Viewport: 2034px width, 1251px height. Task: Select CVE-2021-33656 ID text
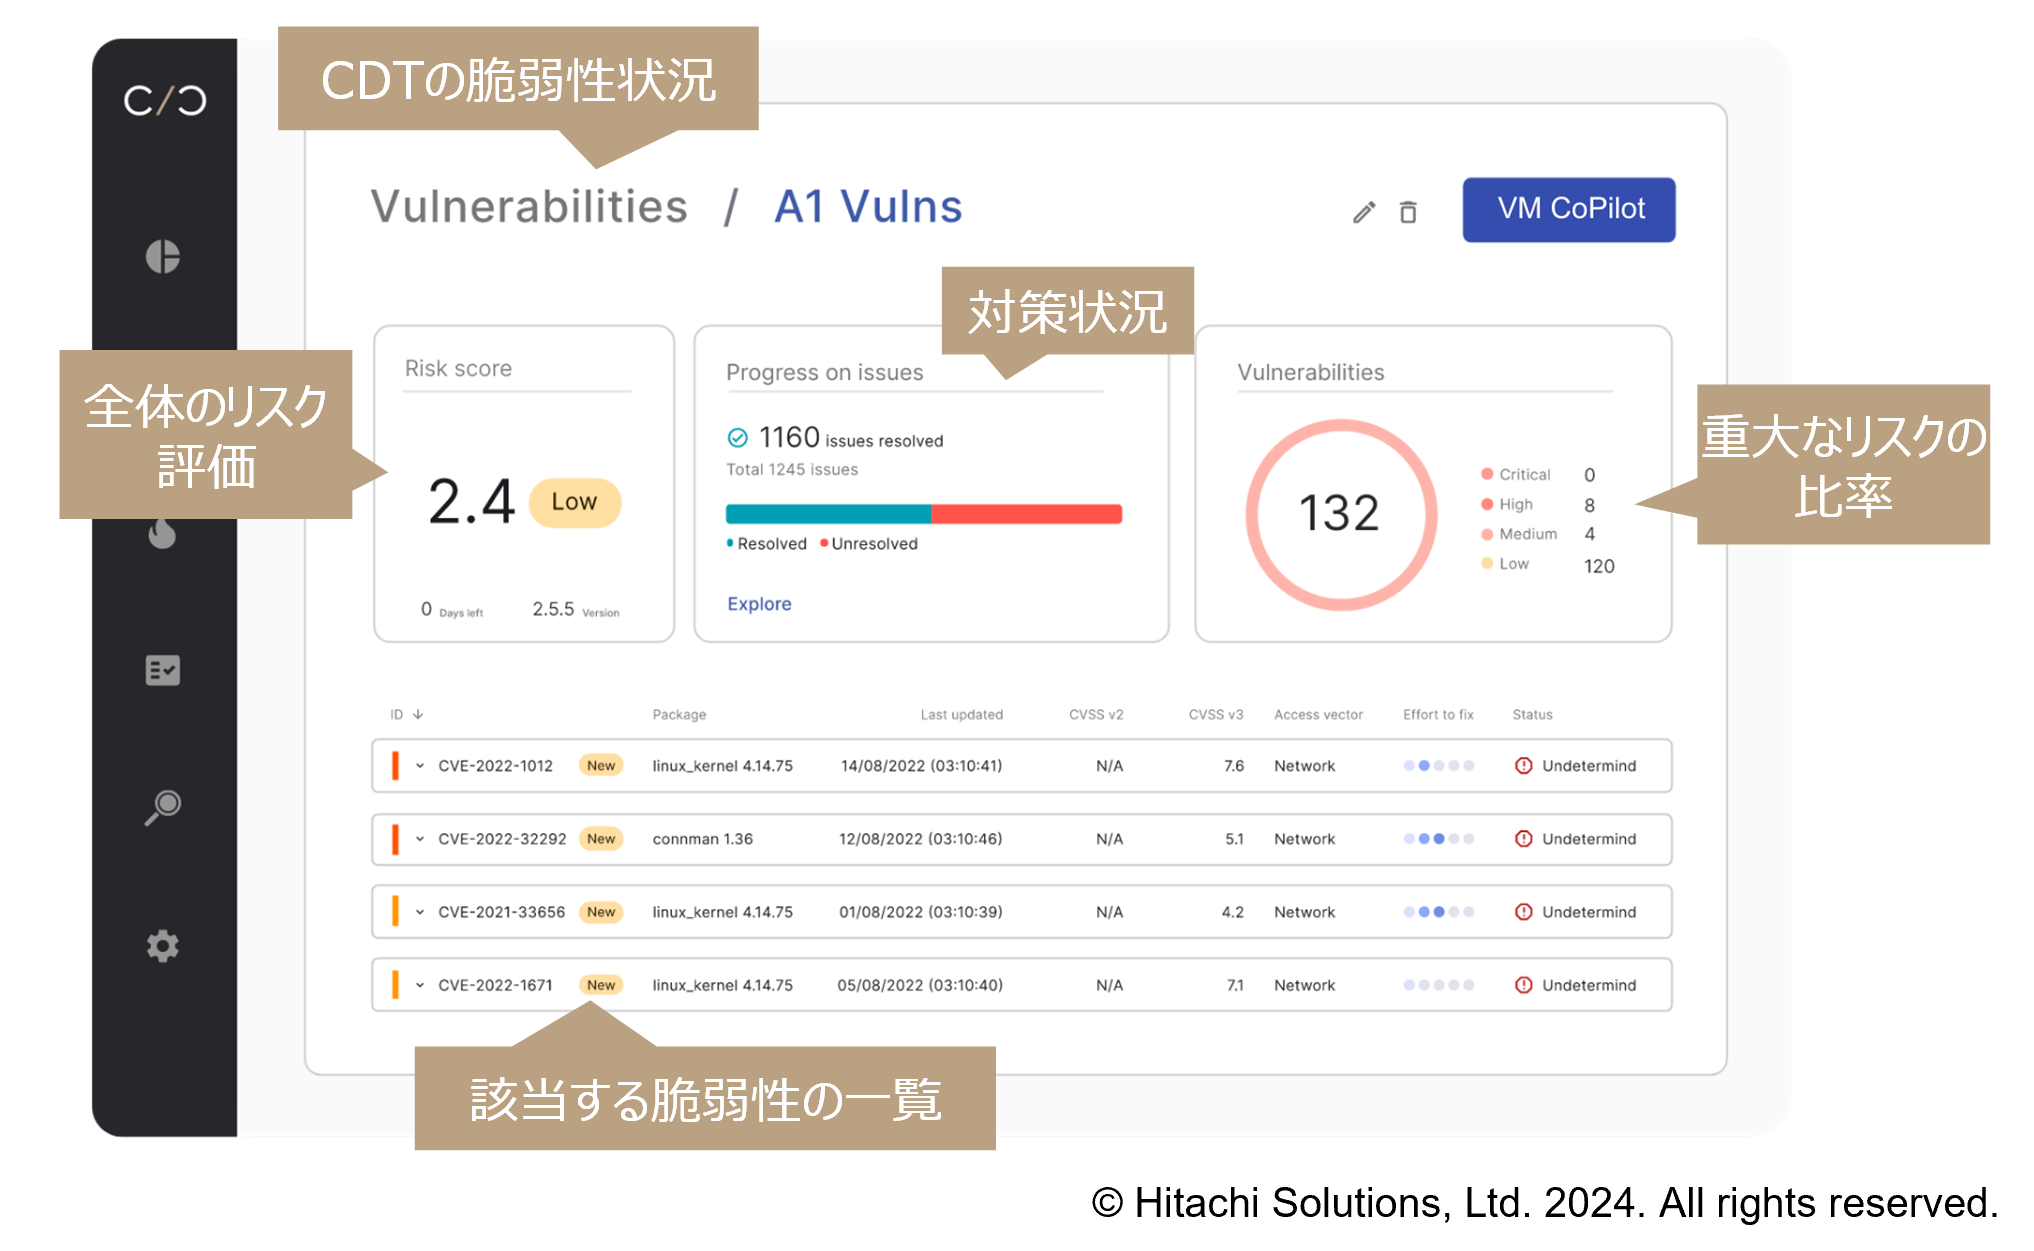click(x=501, y=912)
